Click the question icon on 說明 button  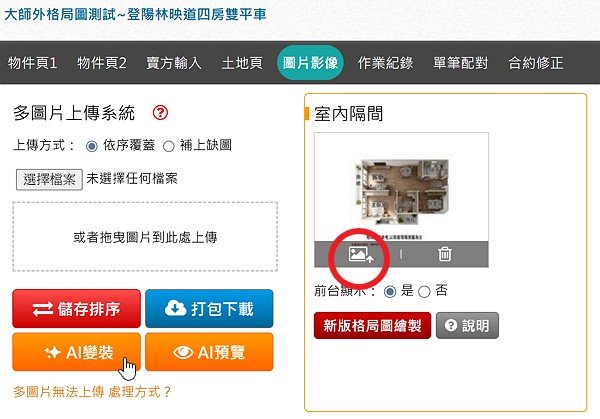451,326
